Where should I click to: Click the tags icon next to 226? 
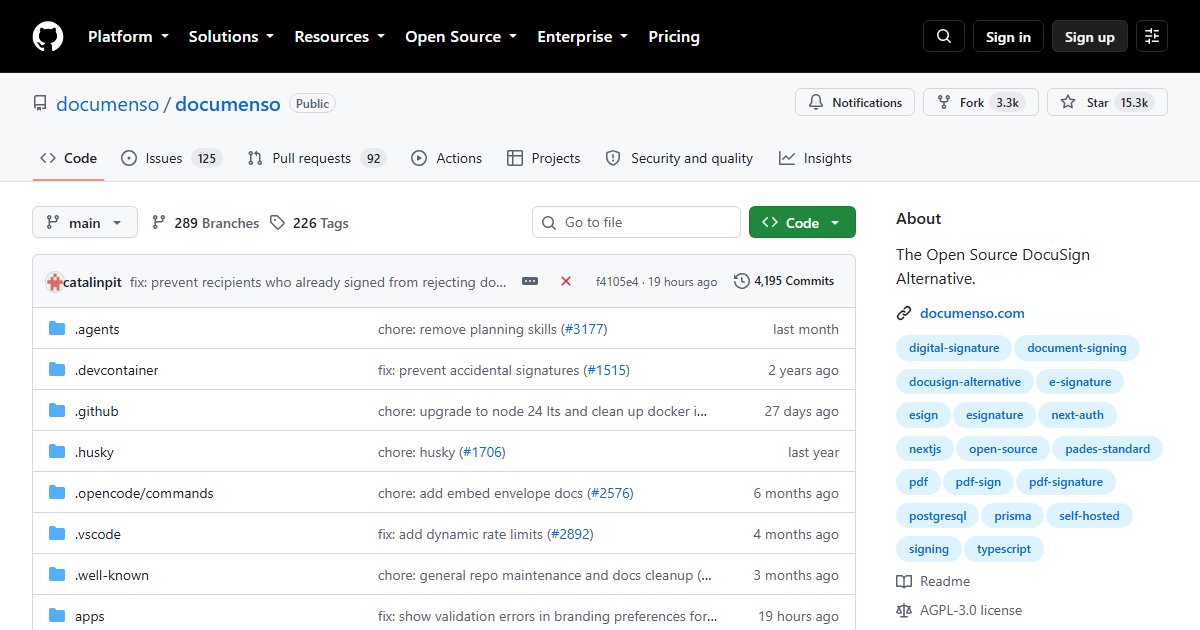coord(277,223)
